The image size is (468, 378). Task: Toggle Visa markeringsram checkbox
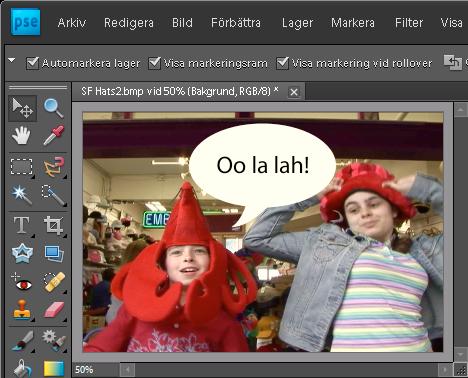154,63
